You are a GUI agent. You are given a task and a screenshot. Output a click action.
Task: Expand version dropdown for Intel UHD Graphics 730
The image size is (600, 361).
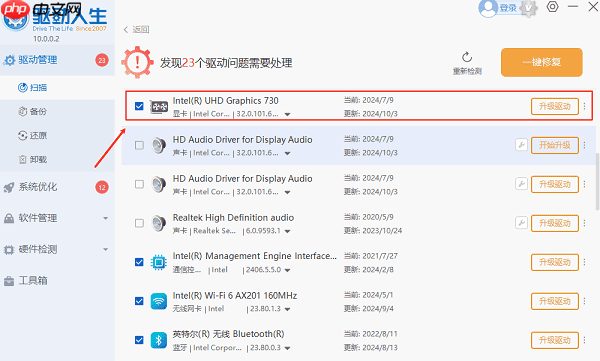coord(287,114)
